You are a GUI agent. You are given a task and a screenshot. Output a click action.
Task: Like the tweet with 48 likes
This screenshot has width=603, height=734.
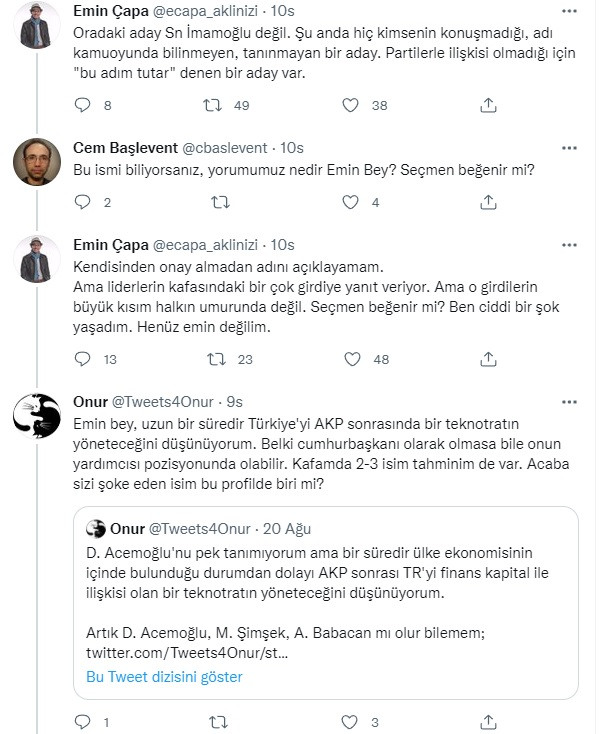tap(352, 359)
